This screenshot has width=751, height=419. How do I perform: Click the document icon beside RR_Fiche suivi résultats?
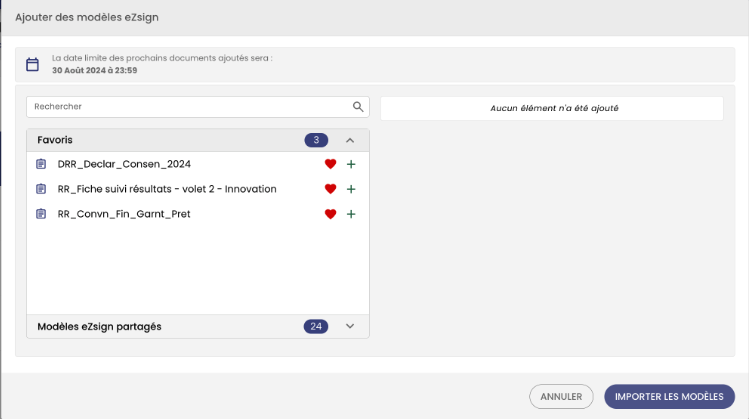click(x=41, y=189)
